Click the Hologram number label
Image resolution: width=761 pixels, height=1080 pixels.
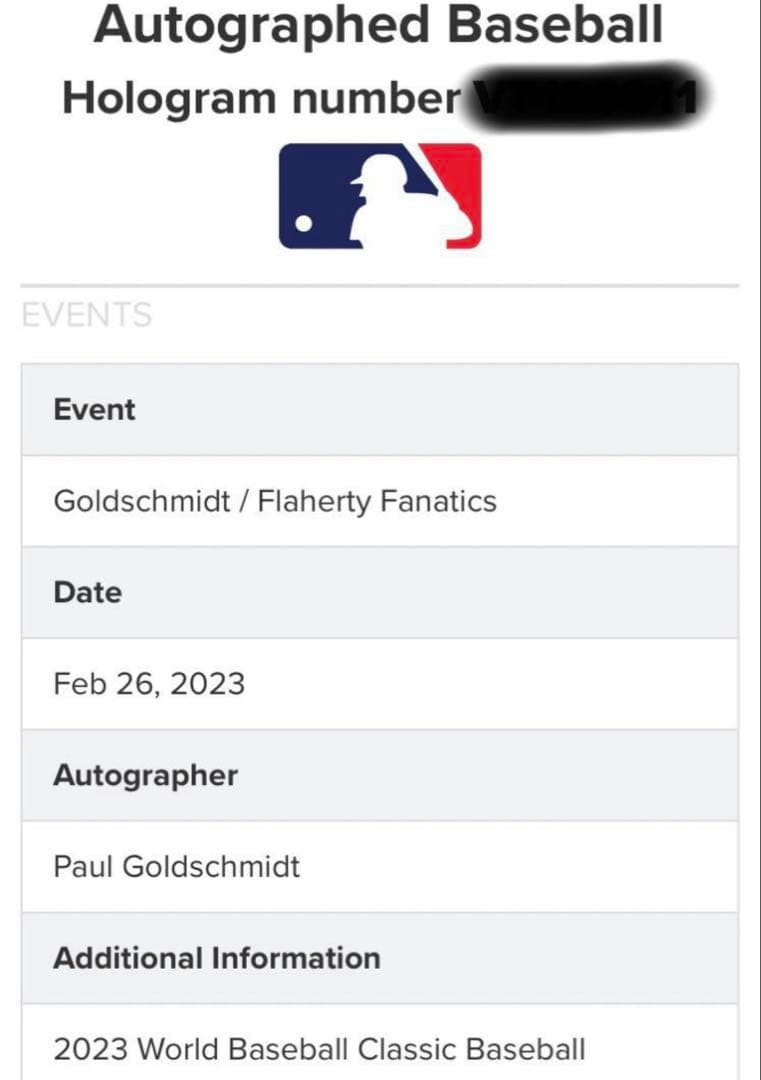[260, 98]
